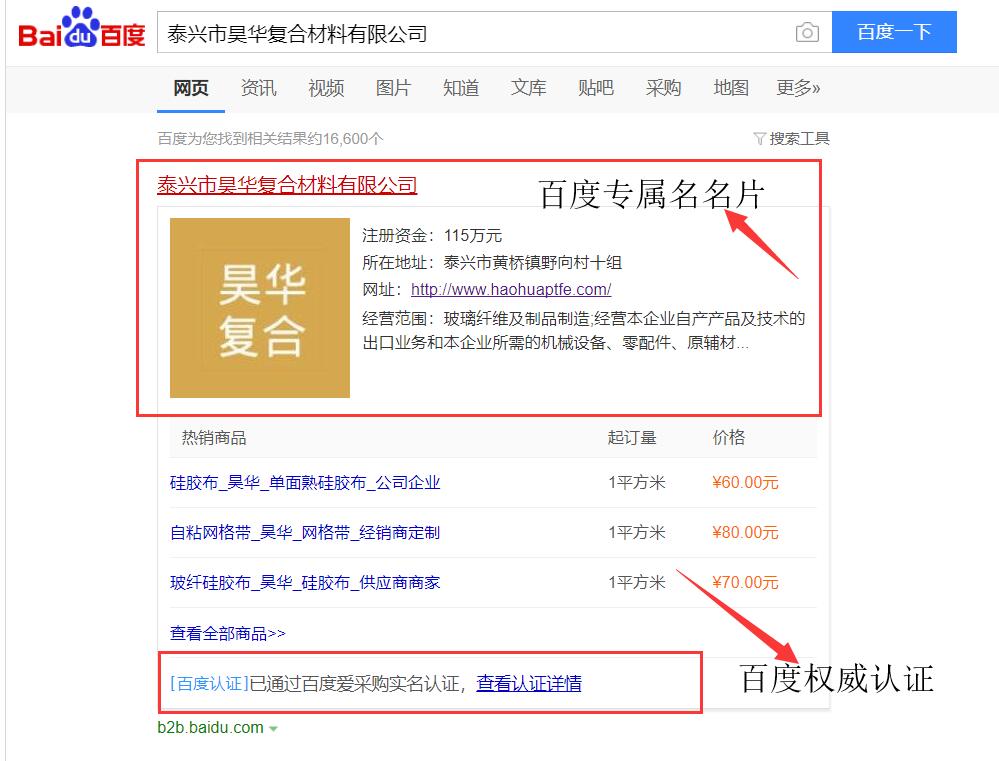
Task: Select the 采购 tab
Action: [x=663, y=88]
